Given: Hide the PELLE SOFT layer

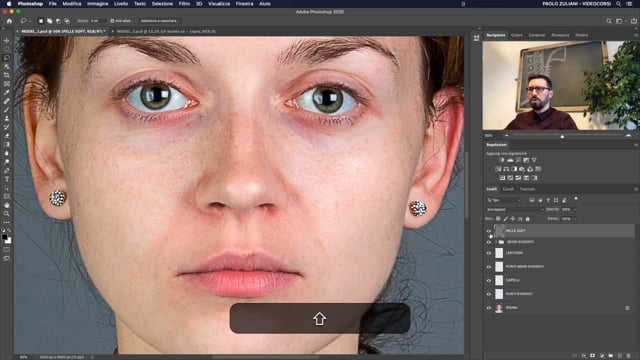Looking at the screenshot, I should (x=489, y=231).
